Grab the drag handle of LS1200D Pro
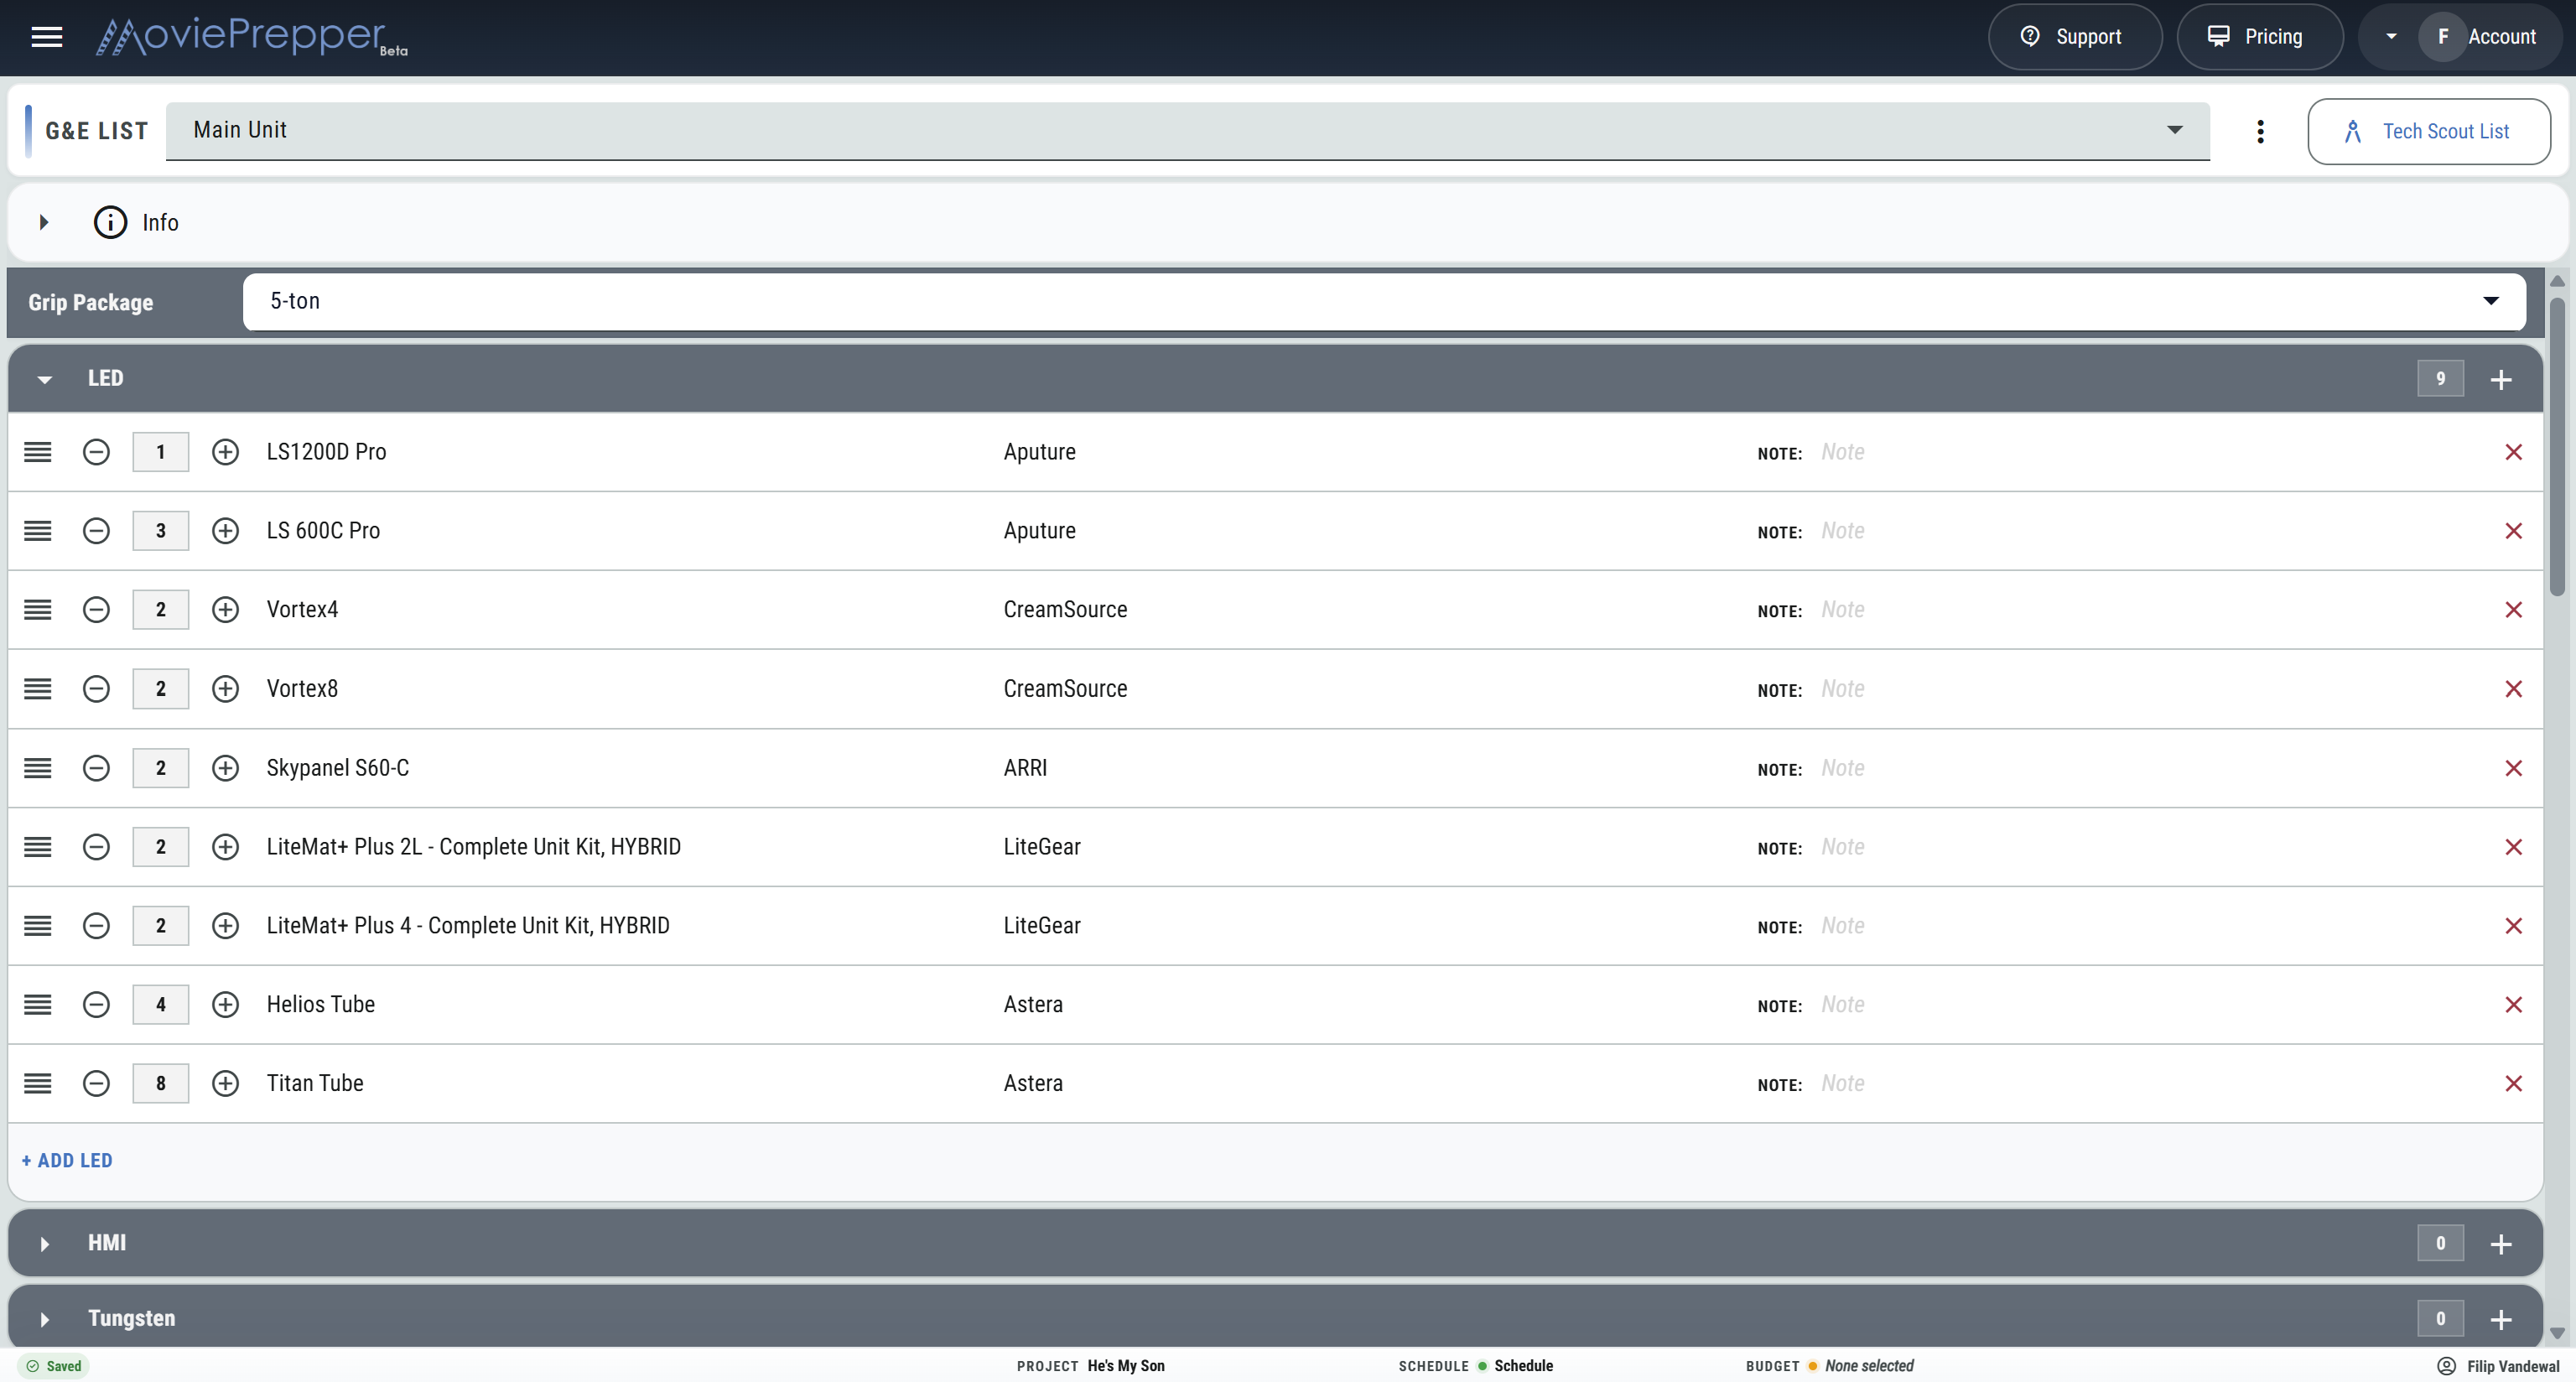This screenshot has width=2576, height=1382. (38, 452)
